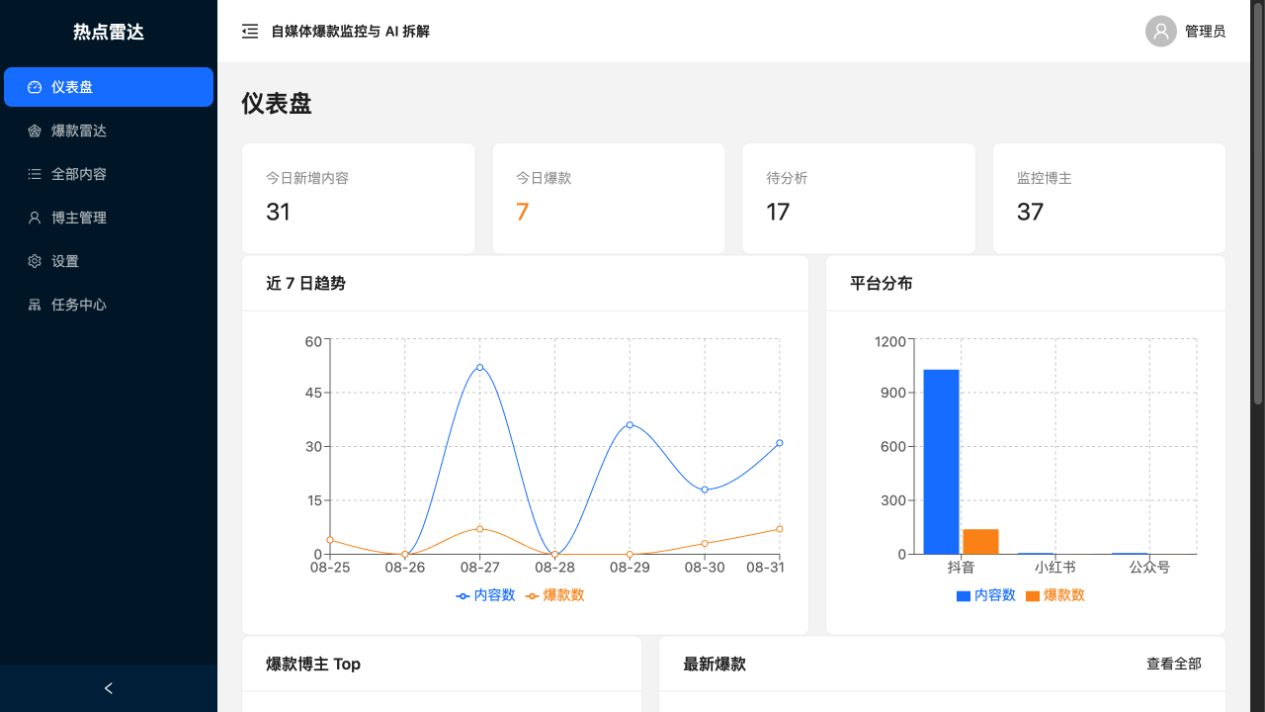1265x712 pixels.
Task: Click the 爆款博主 Top card title
Action: (x=313, y=664)
